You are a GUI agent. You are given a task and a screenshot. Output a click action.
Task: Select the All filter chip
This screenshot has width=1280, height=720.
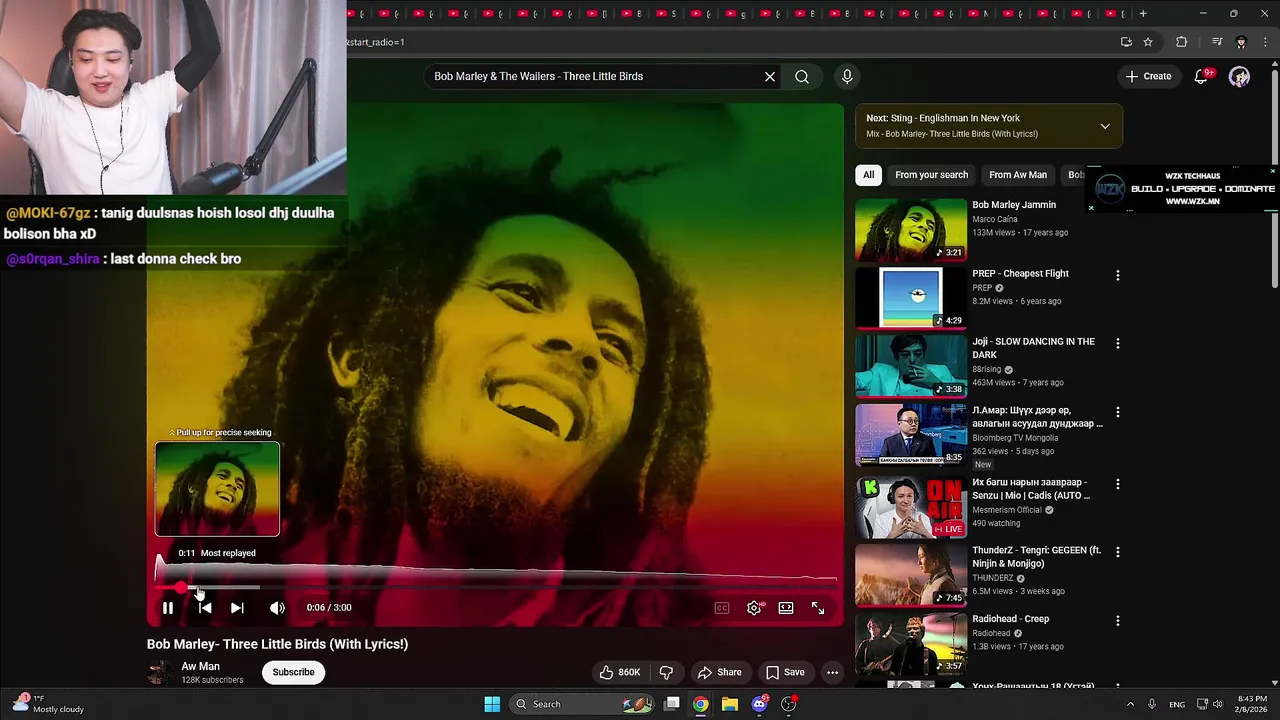[868, 175]
